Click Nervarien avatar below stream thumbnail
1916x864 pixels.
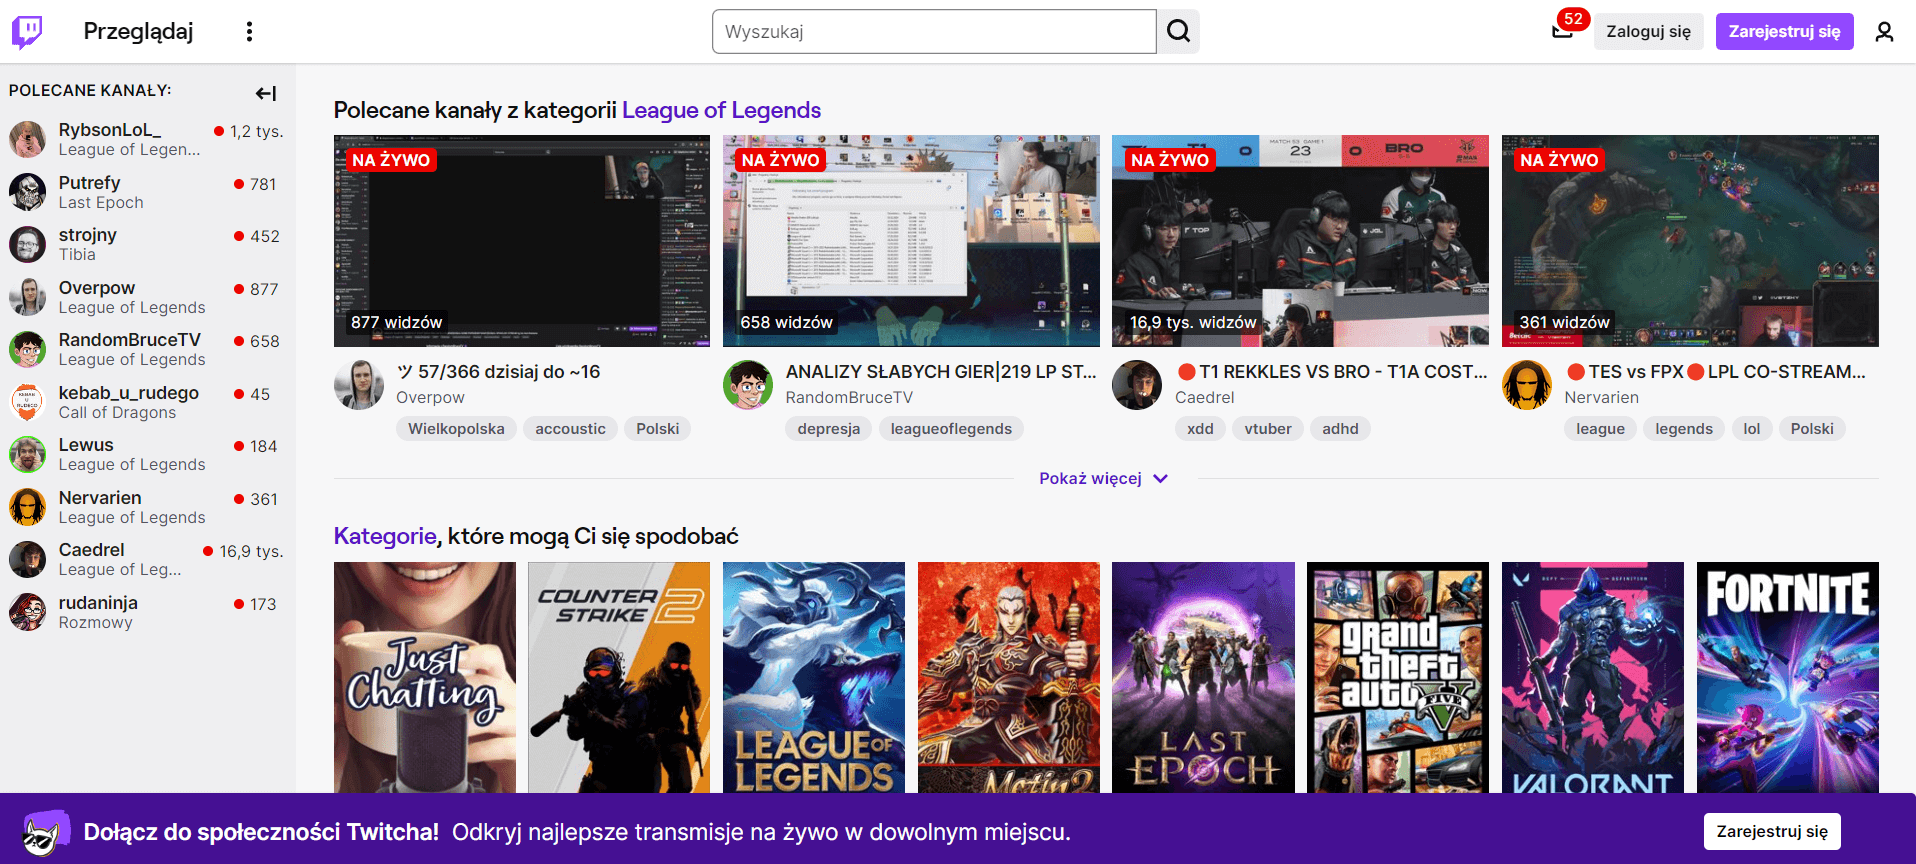coord(1527,385)
